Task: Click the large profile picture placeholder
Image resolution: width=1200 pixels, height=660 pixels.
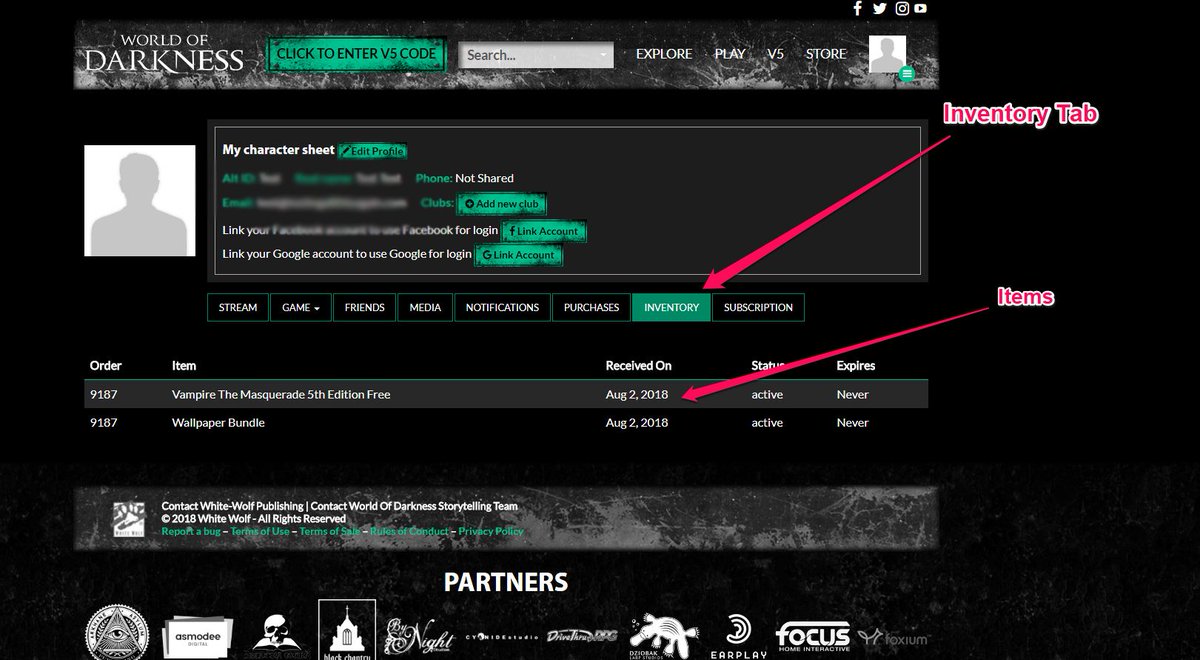Action: tap(140, 200)
